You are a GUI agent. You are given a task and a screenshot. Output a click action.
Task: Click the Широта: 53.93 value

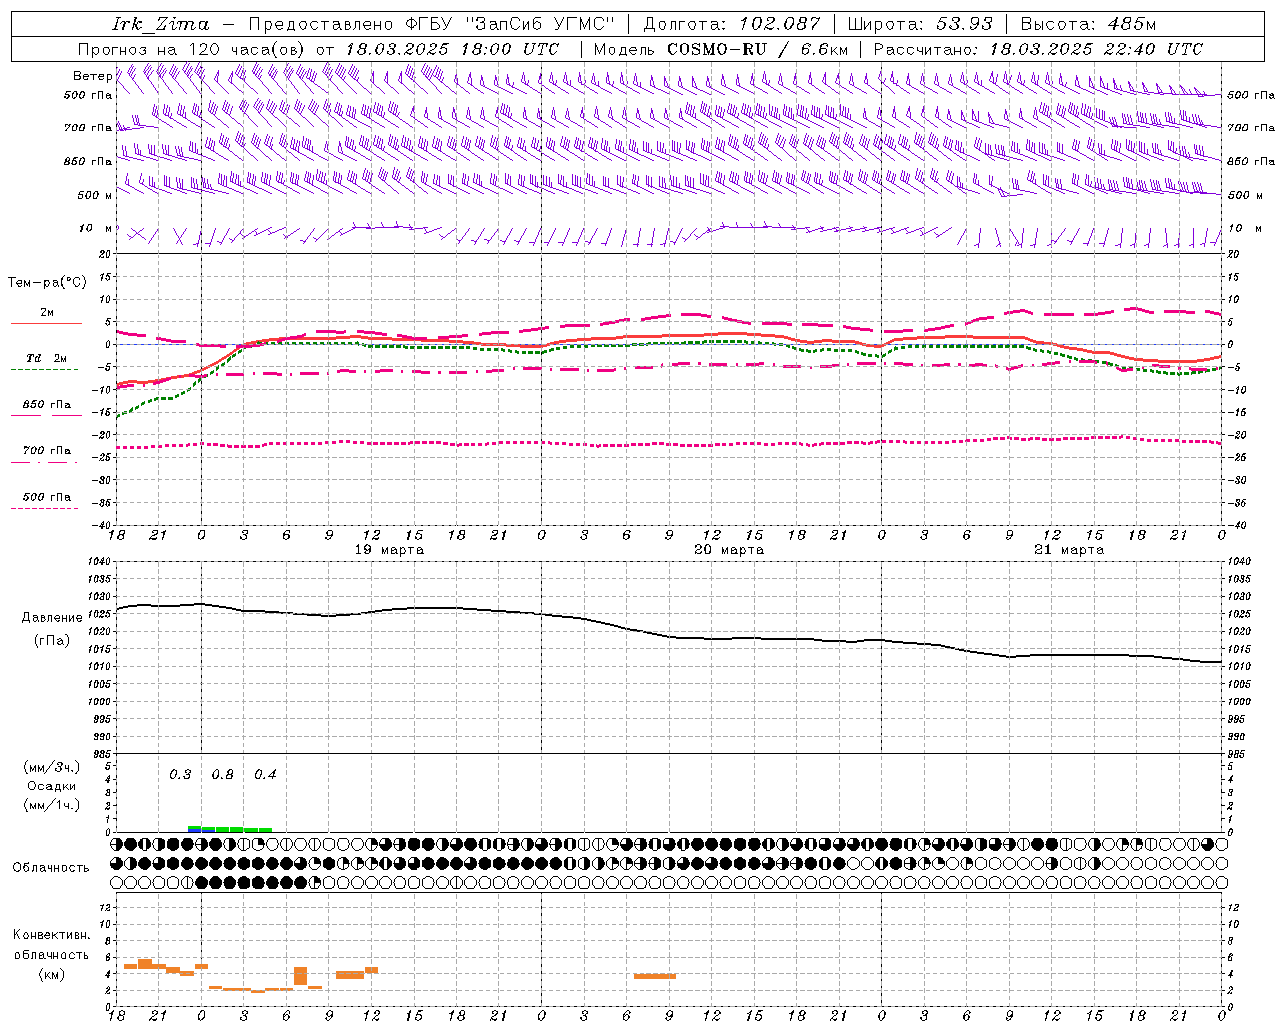(920, 24)
